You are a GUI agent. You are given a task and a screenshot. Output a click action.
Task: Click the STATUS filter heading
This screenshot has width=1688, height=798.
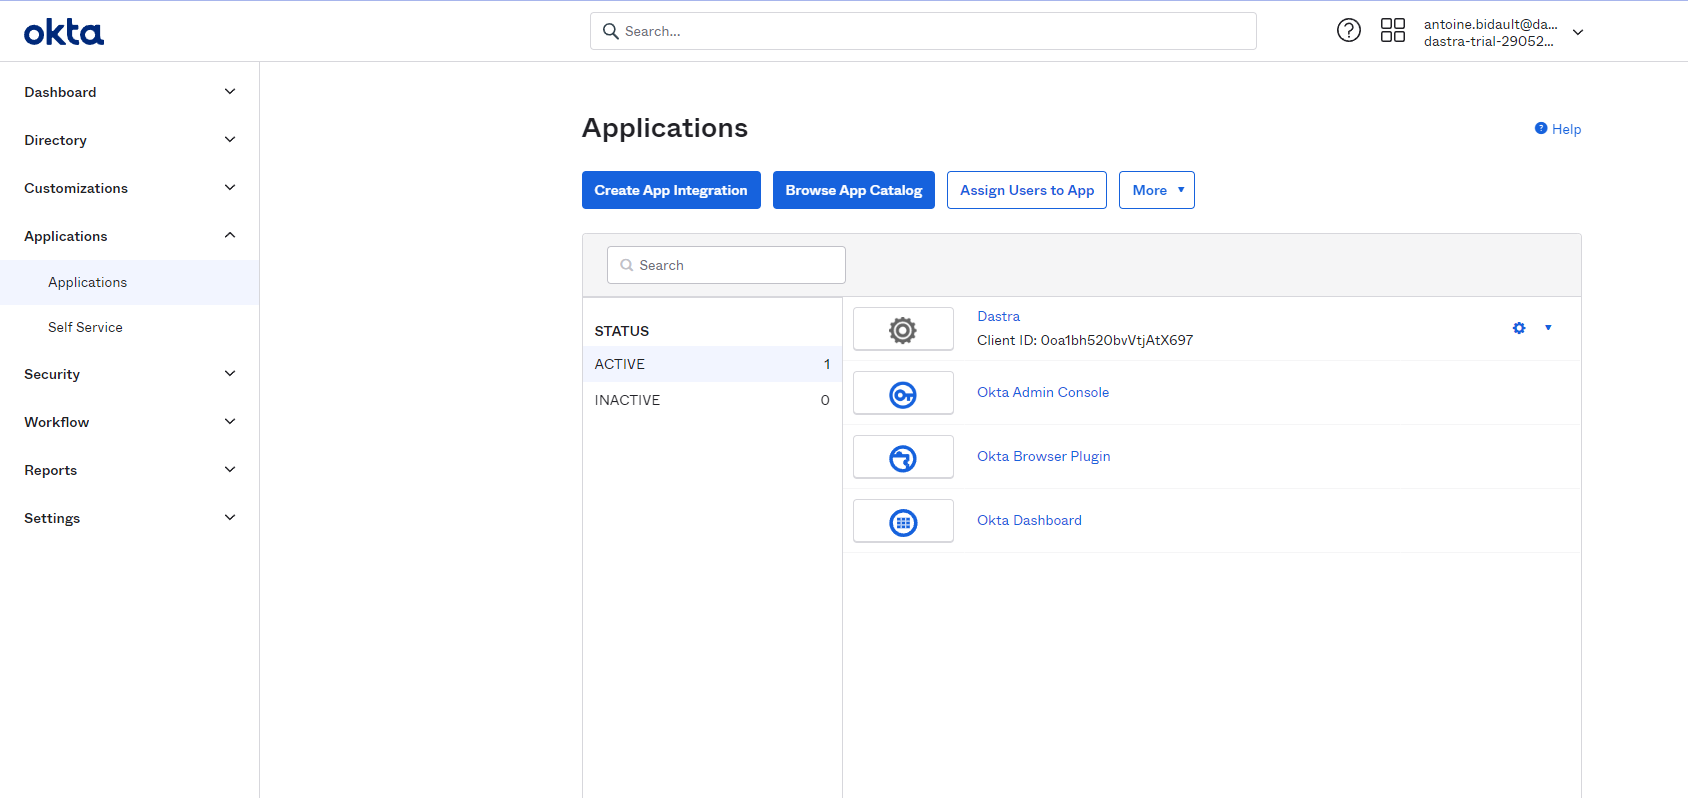click(622, 331)
